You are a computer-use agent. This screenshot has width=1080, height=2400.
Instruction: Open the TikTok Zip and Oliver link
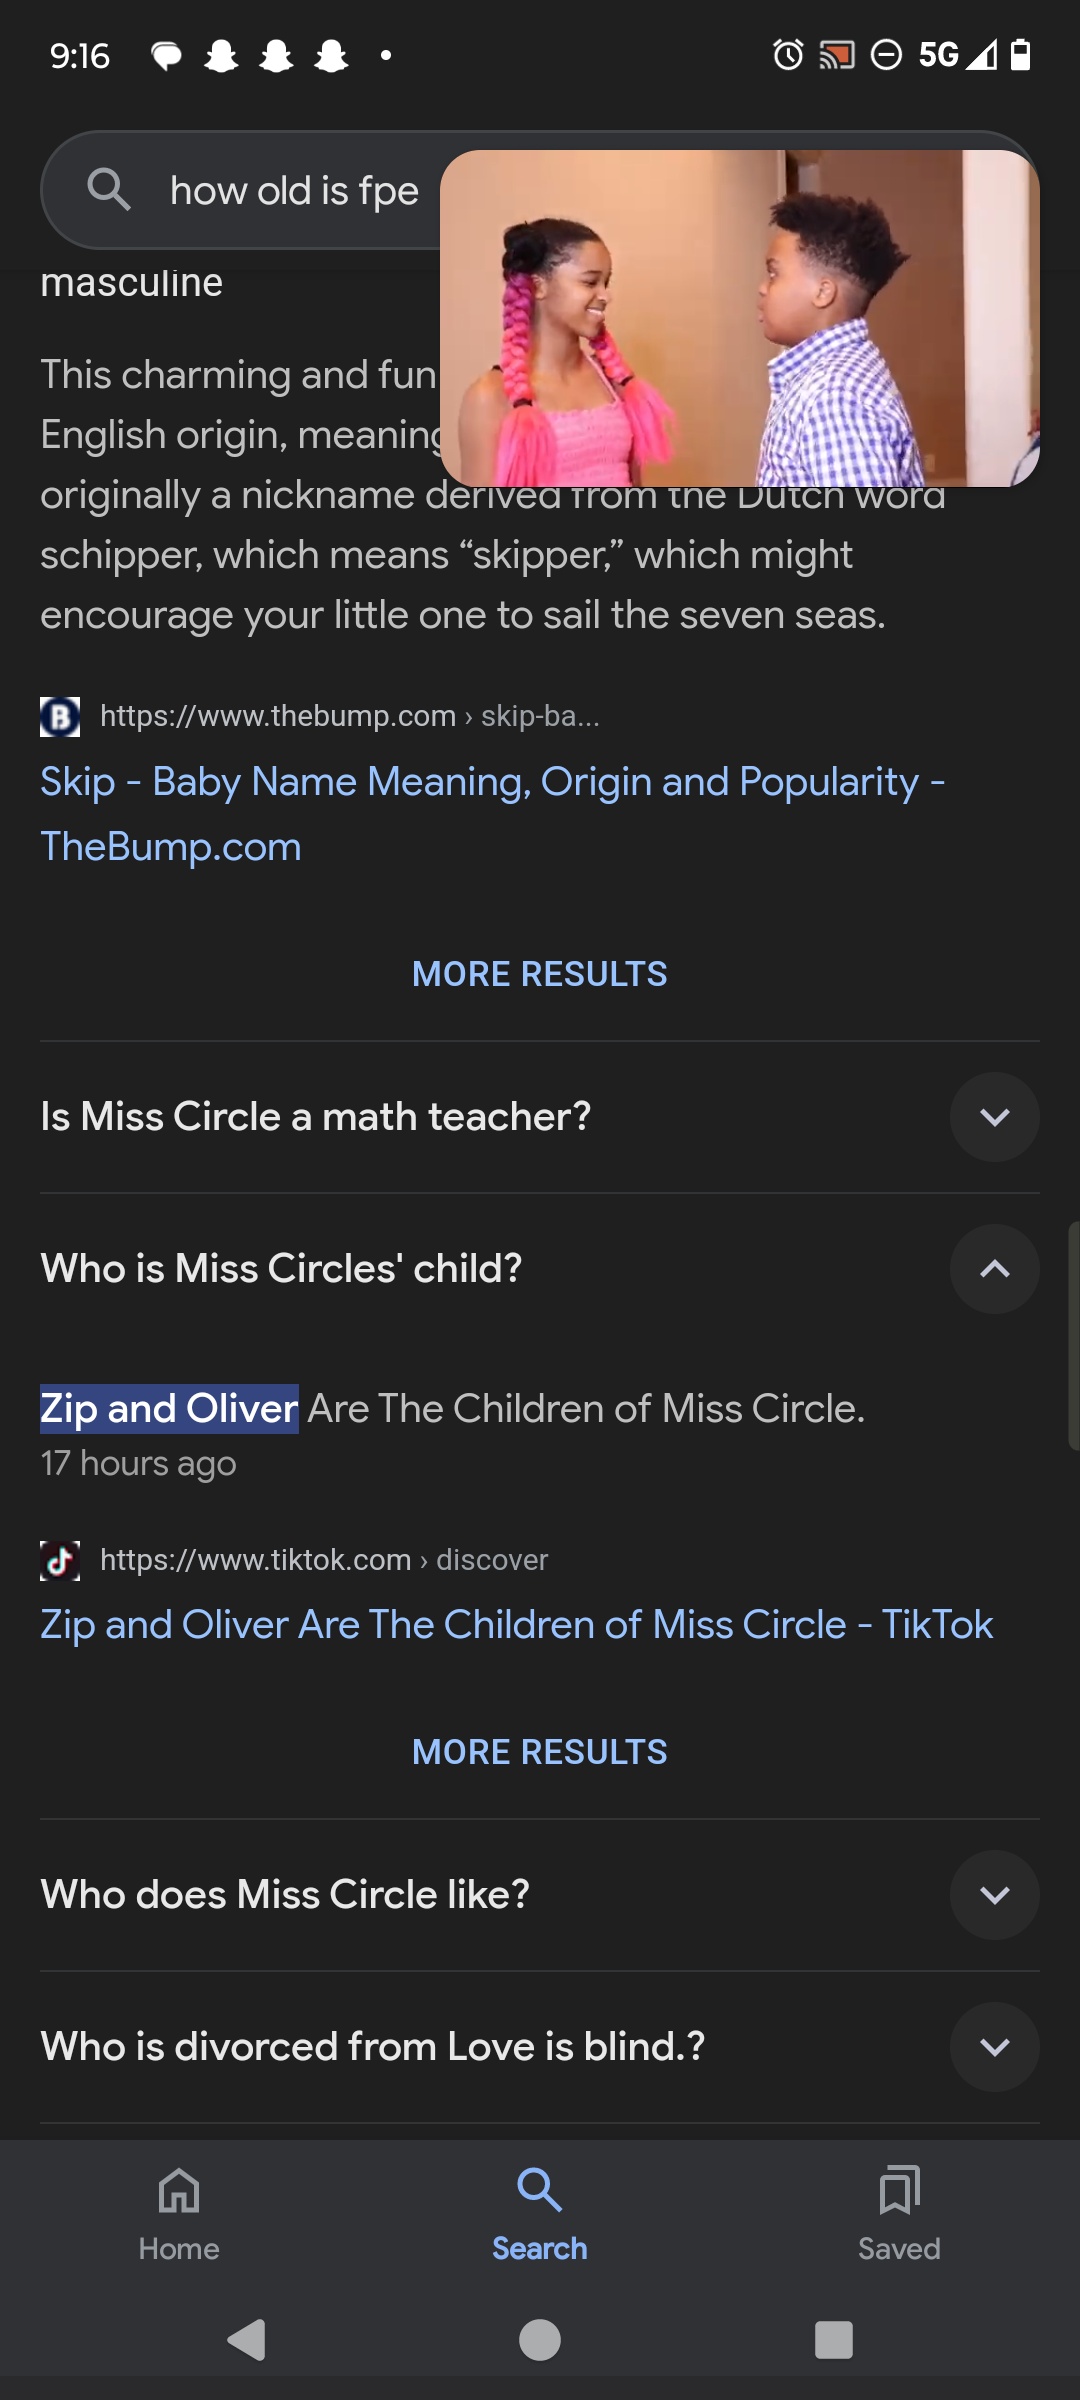(516, 1625)
